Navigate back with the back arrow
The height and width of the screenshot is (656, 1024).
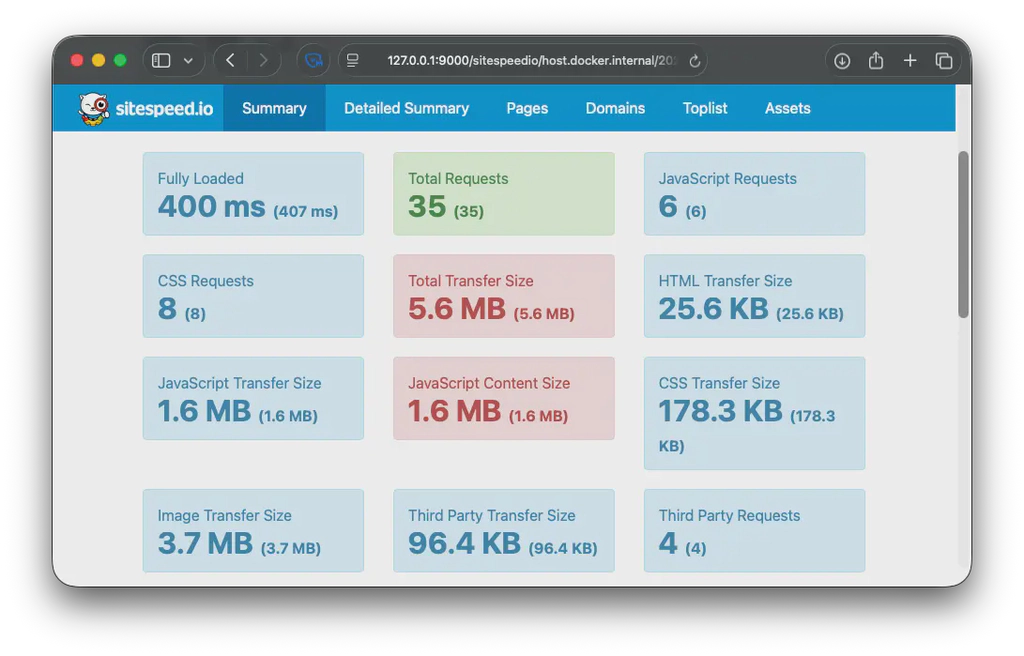228,60
